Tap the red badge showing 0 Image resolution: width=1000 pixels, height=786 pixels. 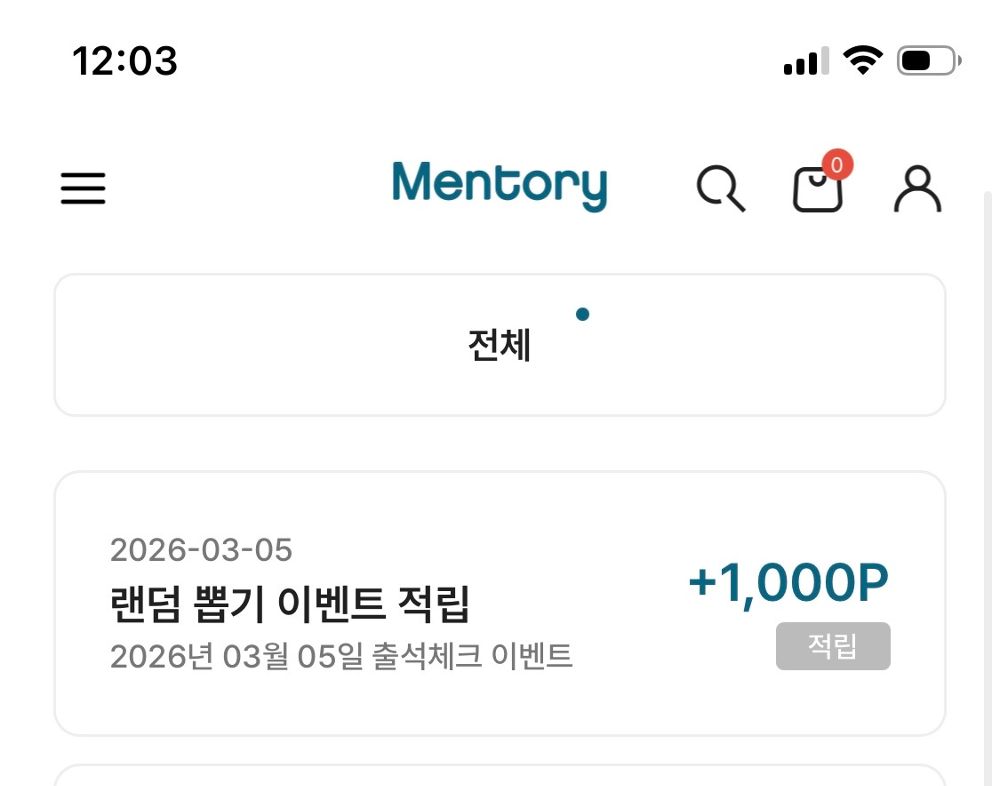tap(837, 166)
